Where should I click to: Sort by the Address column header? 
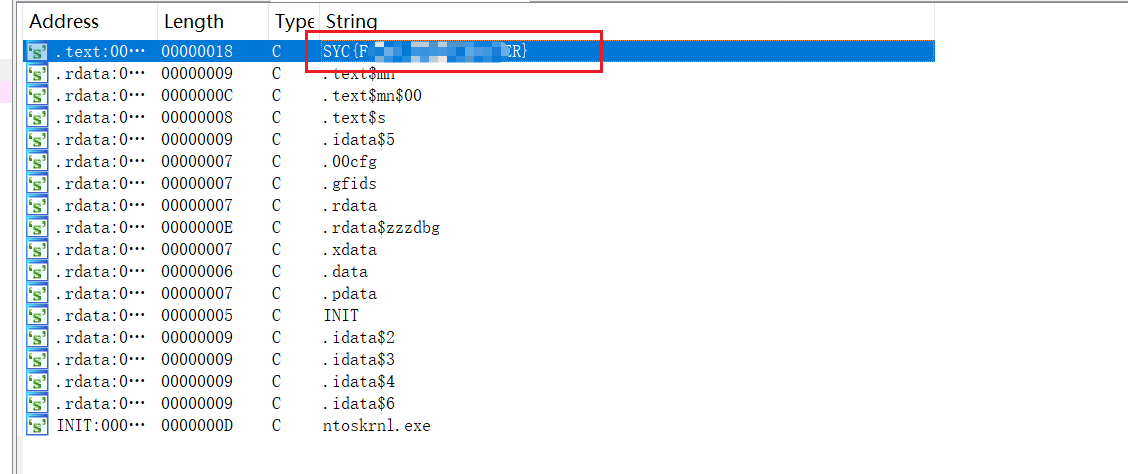pyautogui.click(x=65, y=22)
